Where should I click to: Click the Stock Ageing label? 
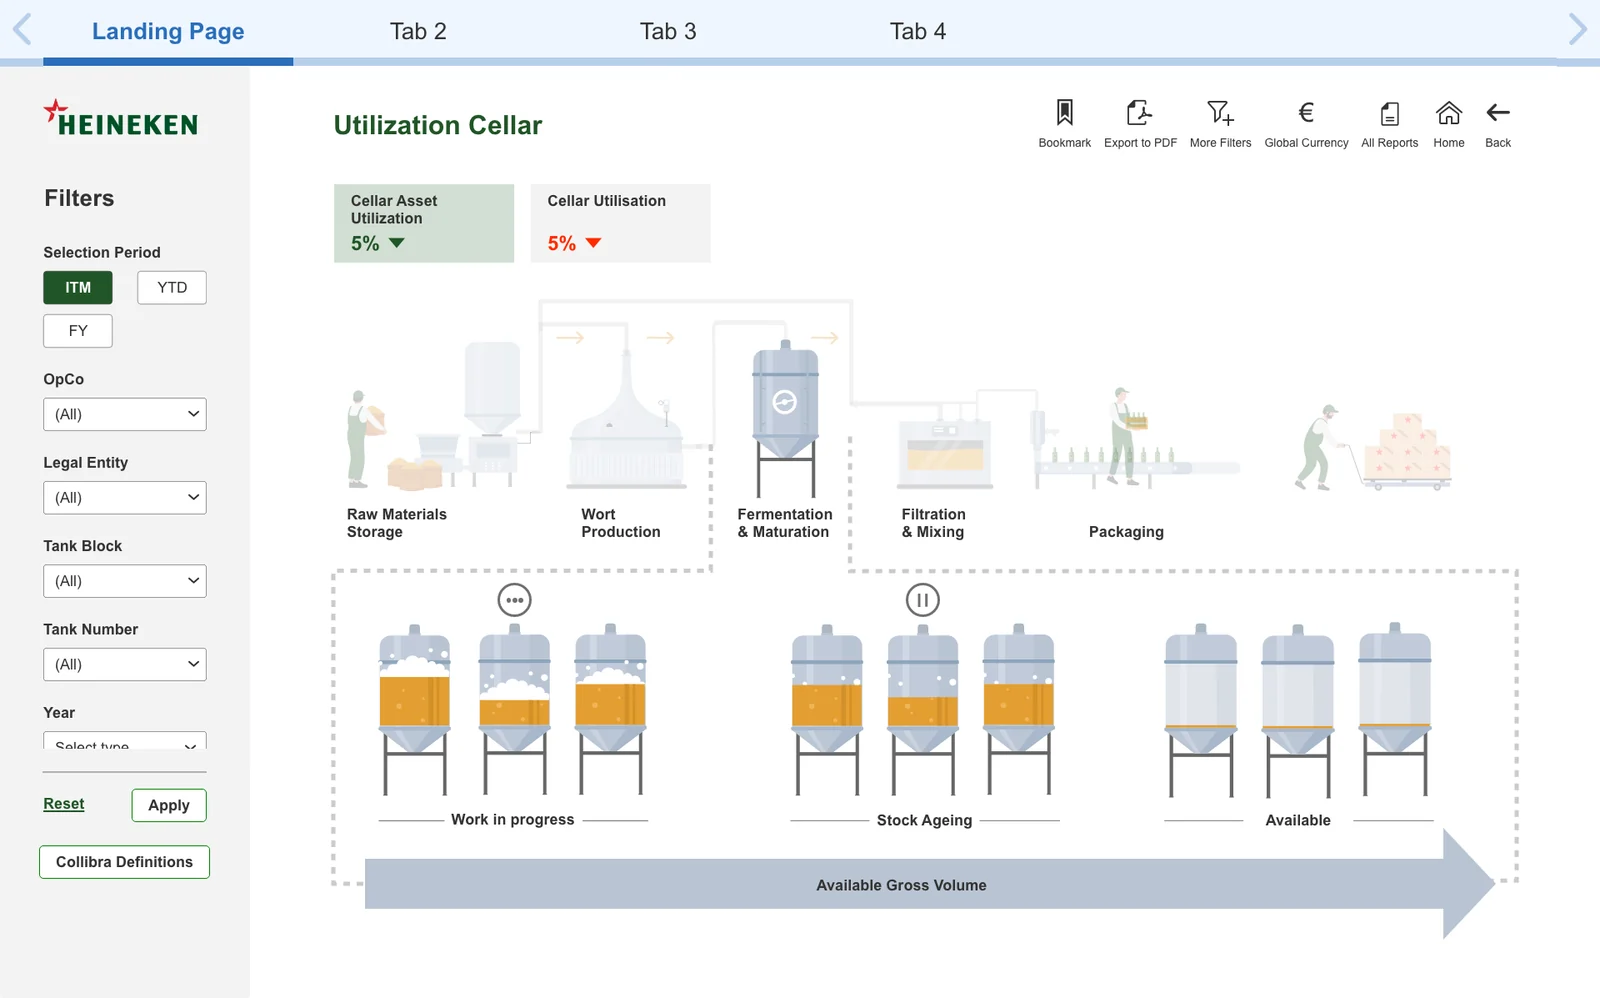click(x=924, y=820)
